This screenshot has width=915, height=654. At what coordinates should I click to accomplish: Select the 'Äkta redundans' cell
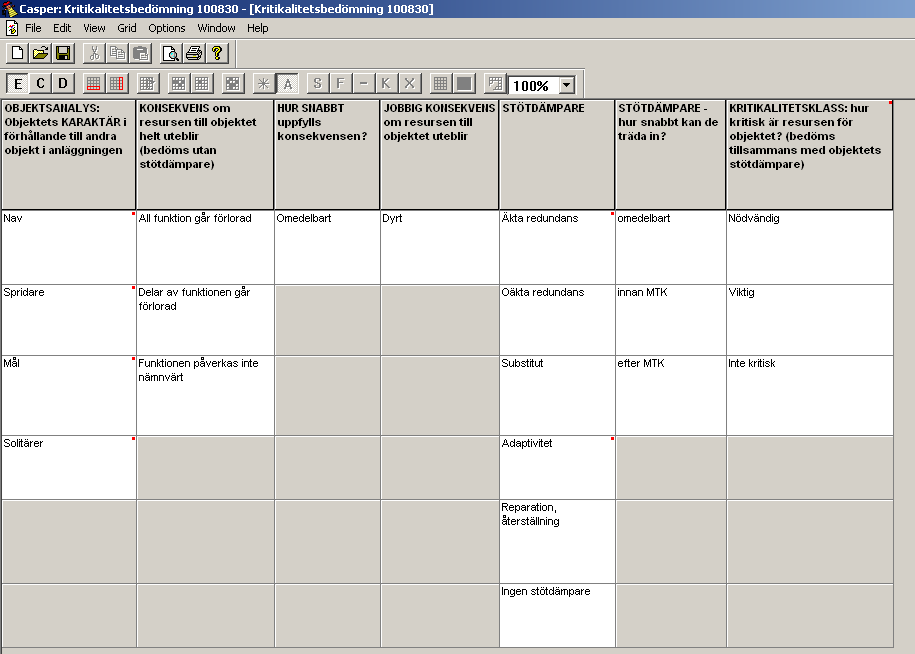pos(557,247)
